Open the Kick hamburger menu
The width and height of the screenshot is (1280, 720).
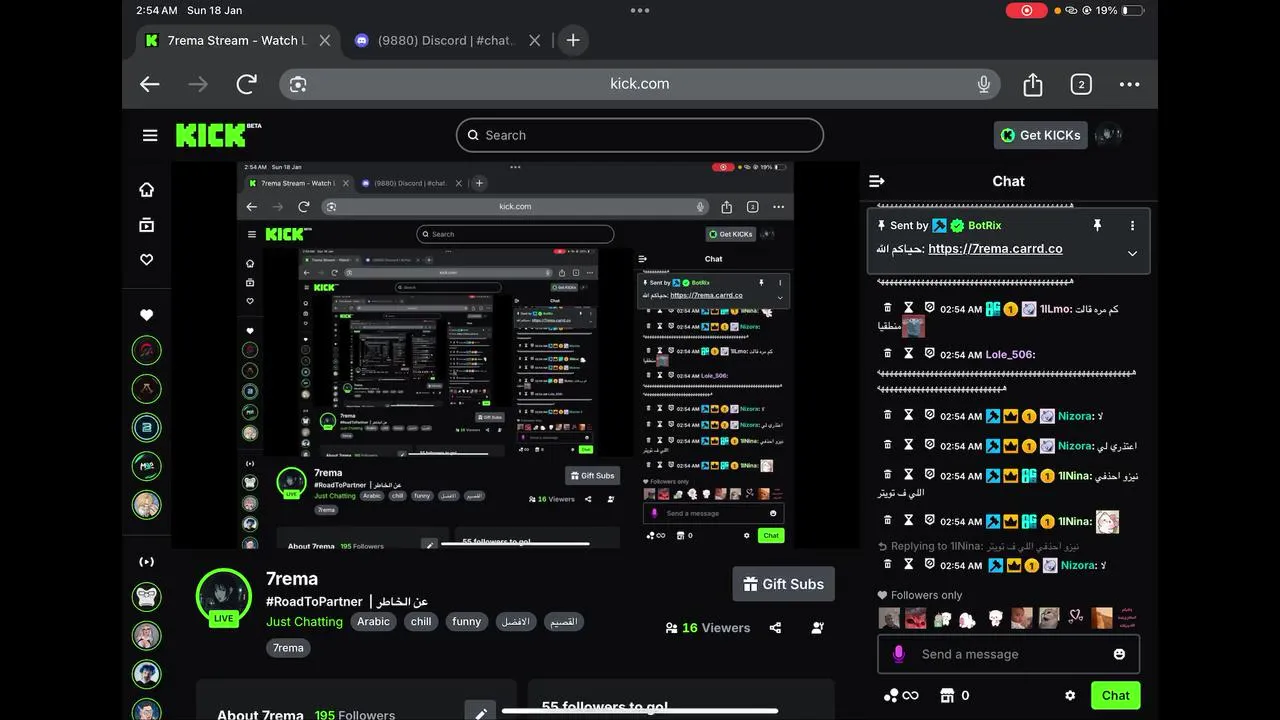click(150, 135)
